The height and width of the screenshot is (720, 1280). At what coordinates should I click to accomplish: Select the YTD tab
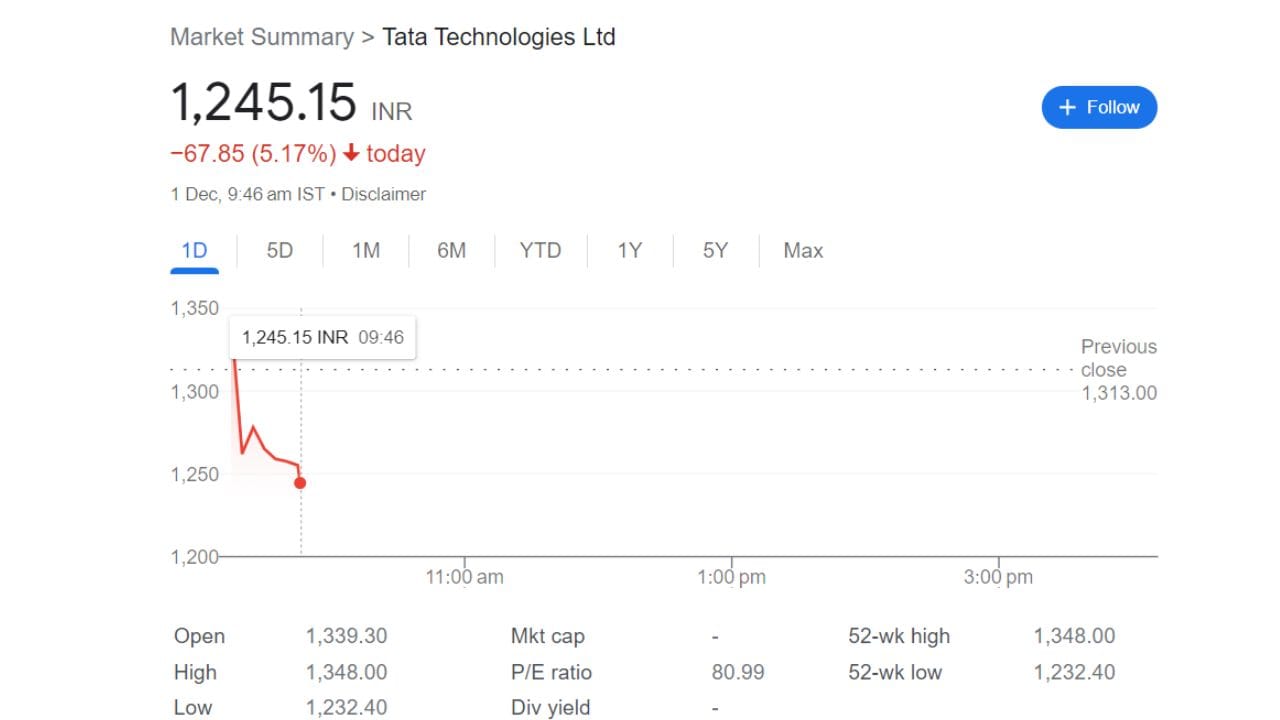[x=540, y=251]
